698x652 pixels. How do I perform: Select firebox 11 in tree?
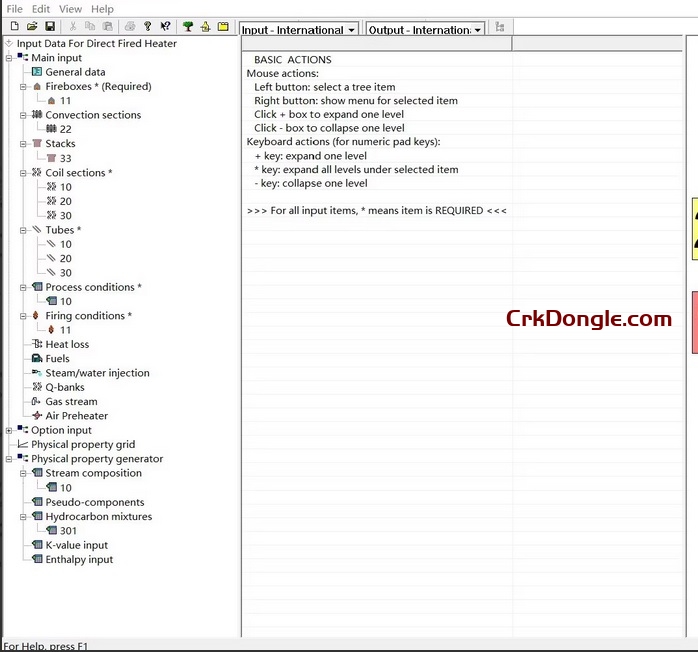click(x=65, y=101)
